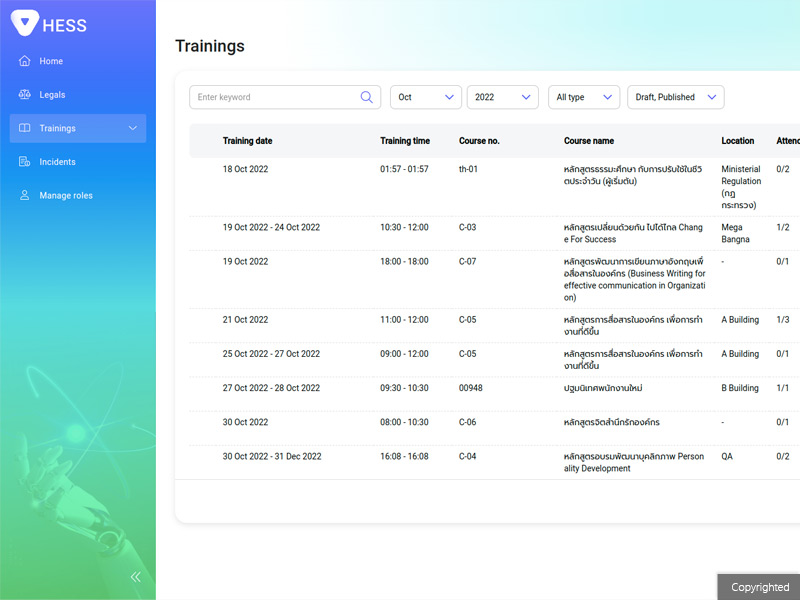Select course 00948 at B Building

click(470, 388)
